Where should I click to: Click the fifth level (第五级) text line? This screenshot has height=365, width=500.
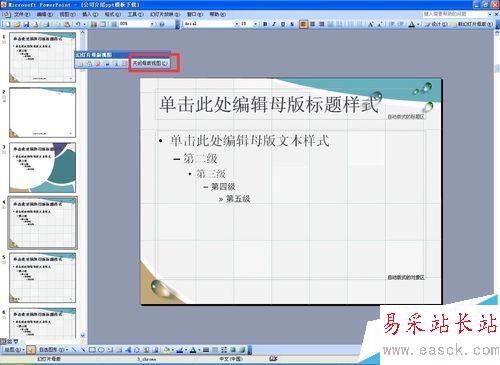tap(238, 199)
